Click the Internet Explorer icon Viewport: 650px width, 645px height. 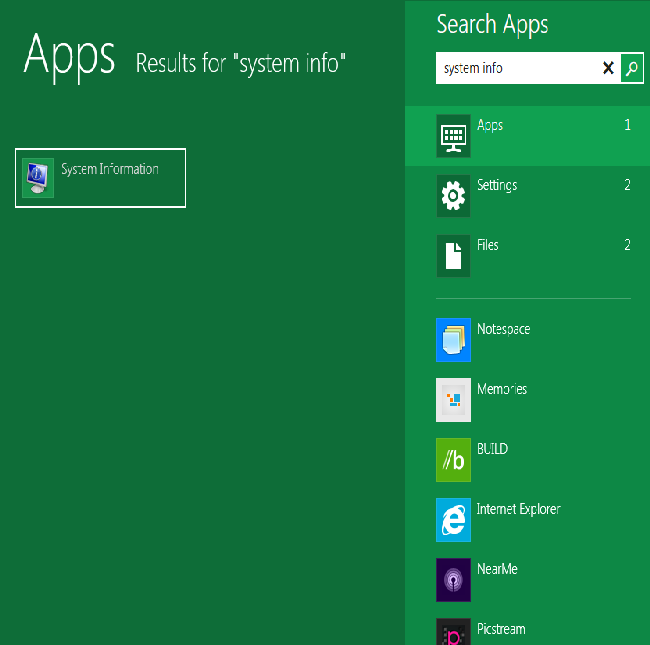[453, 520]
